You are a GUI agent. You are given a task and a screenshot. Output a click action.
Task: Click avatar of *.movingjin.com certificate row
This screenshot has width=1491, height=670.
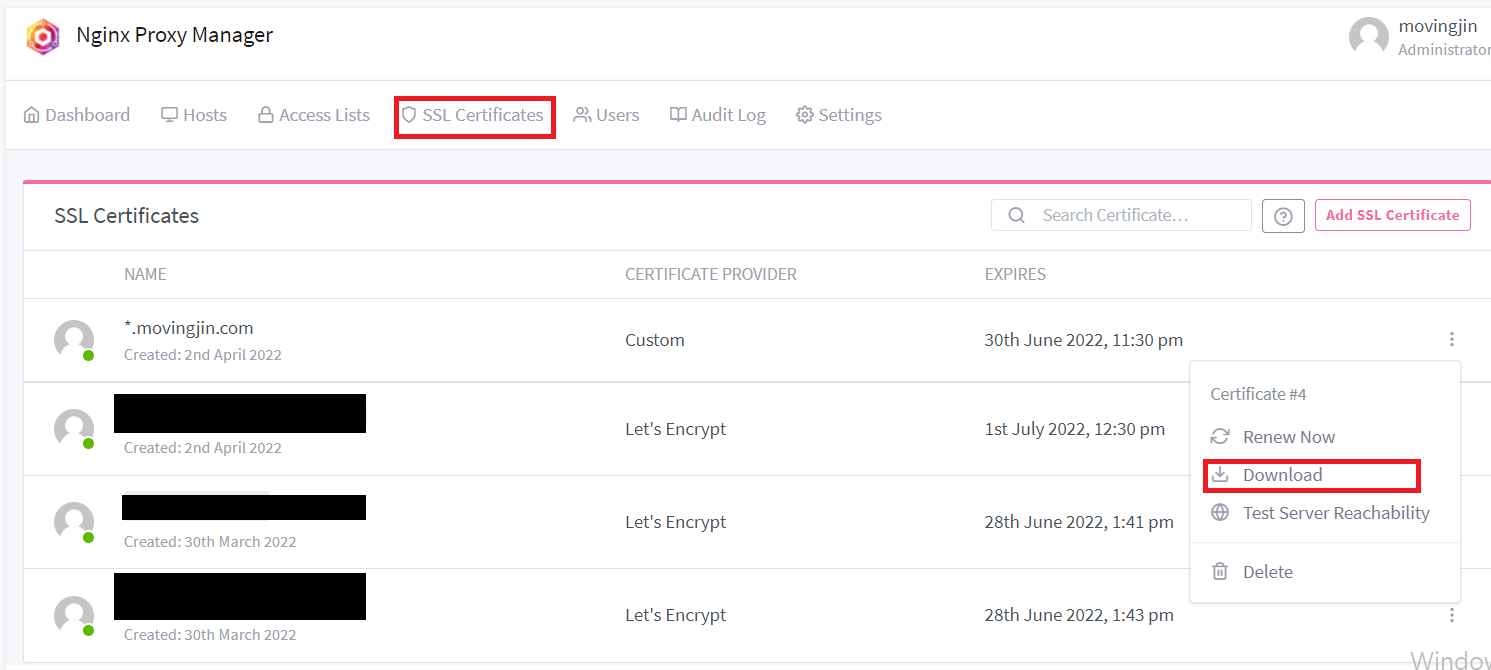coord(74,340)
